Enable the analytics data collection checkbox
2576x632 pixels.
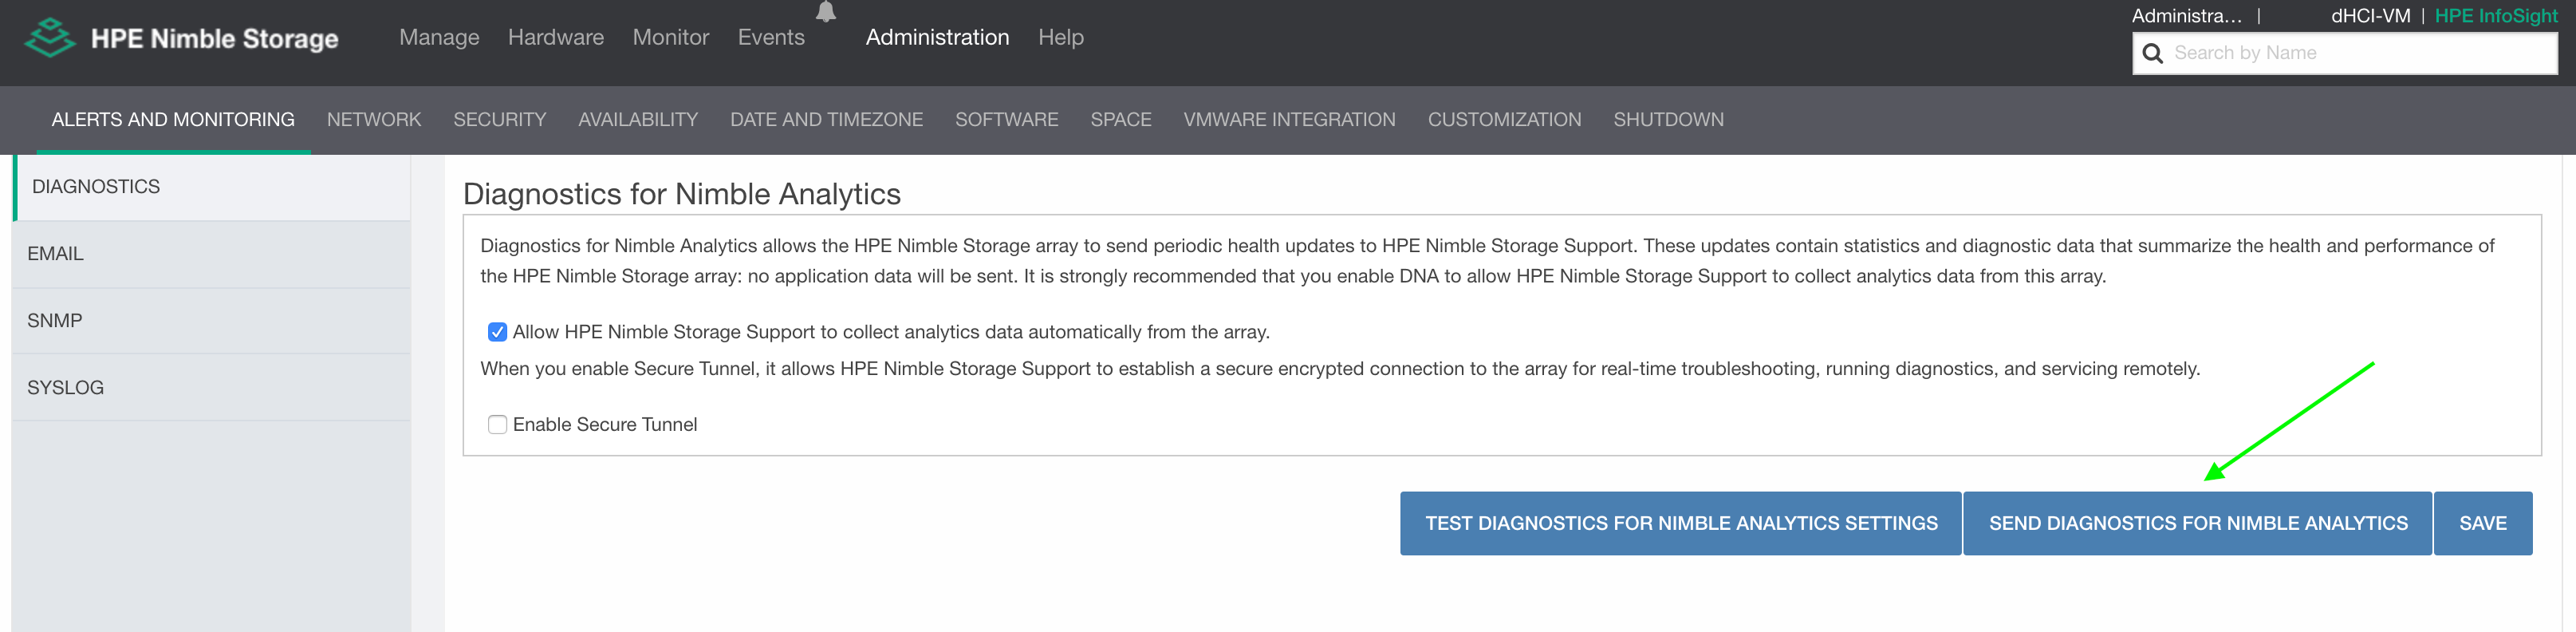pyautogui.click(x=497, y=332)
